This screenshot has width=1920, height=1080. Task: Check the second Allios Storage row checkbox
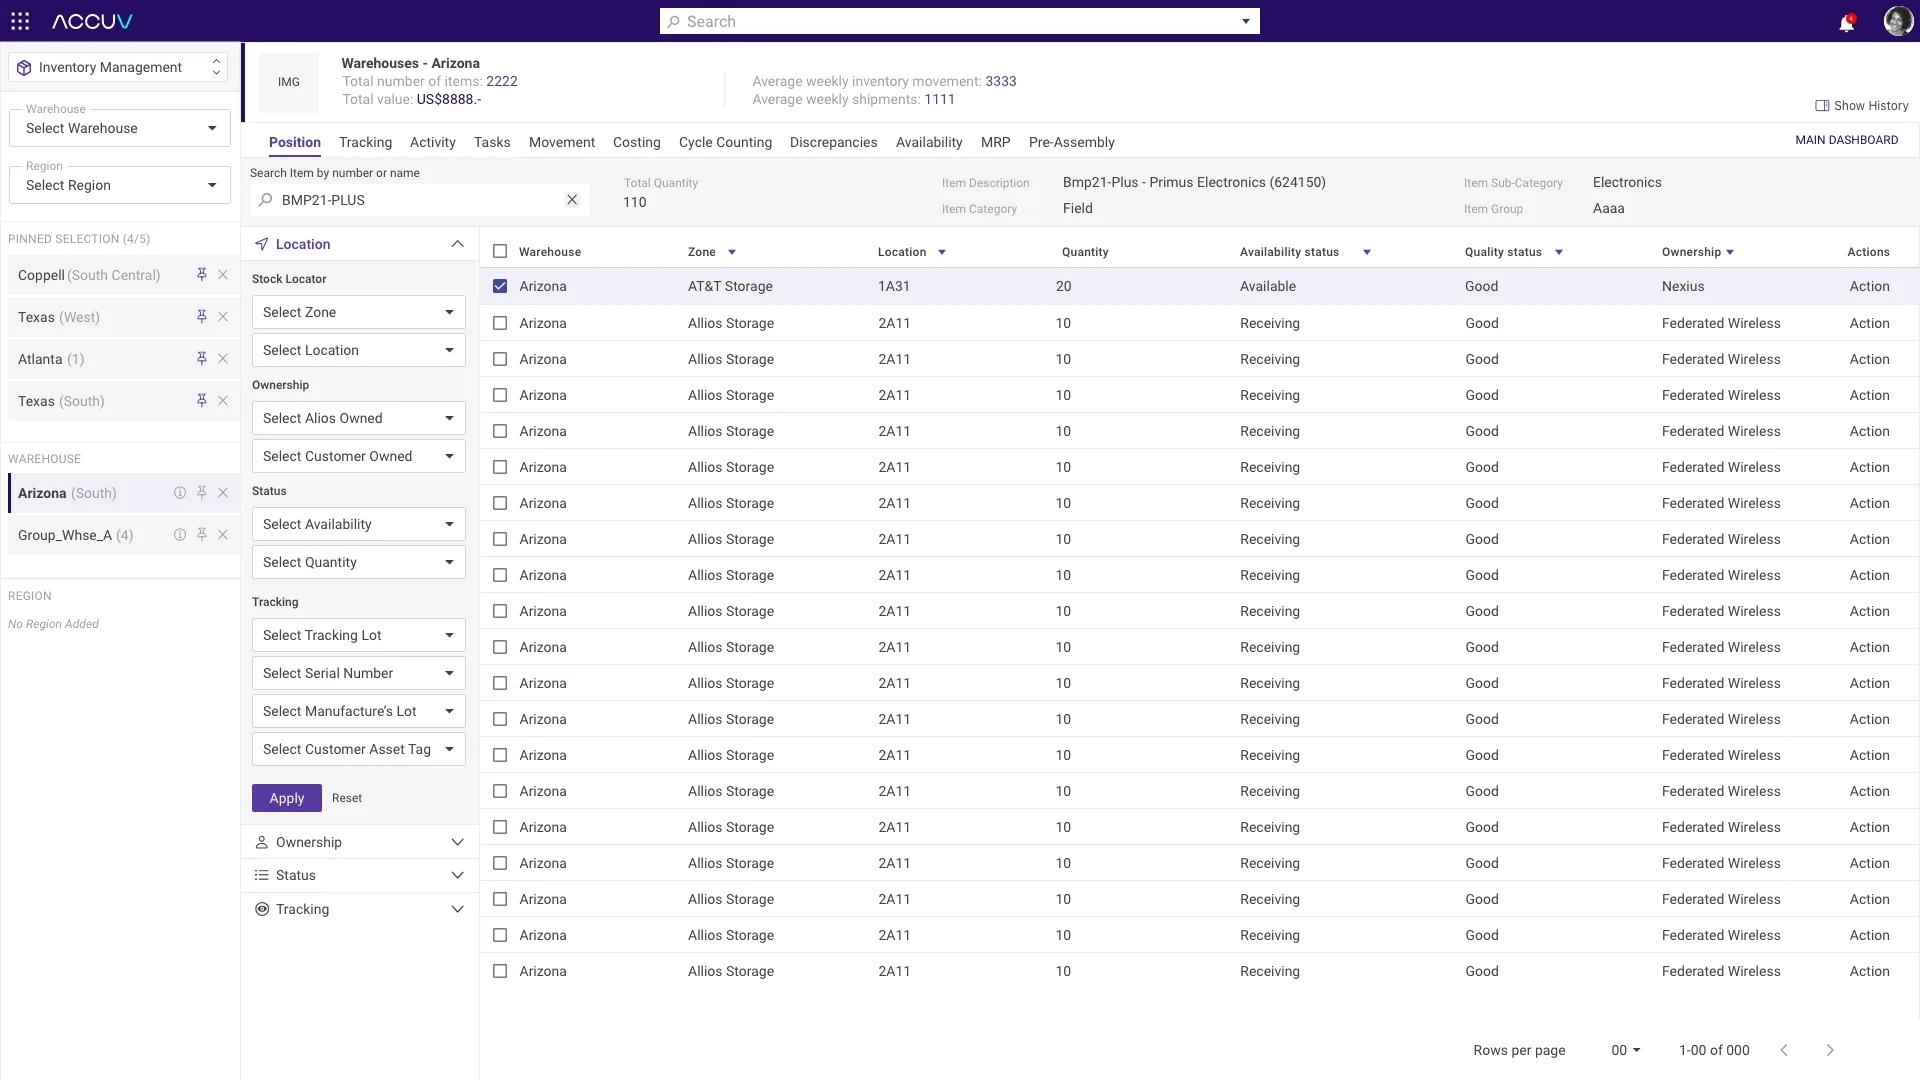click(500, 359)
